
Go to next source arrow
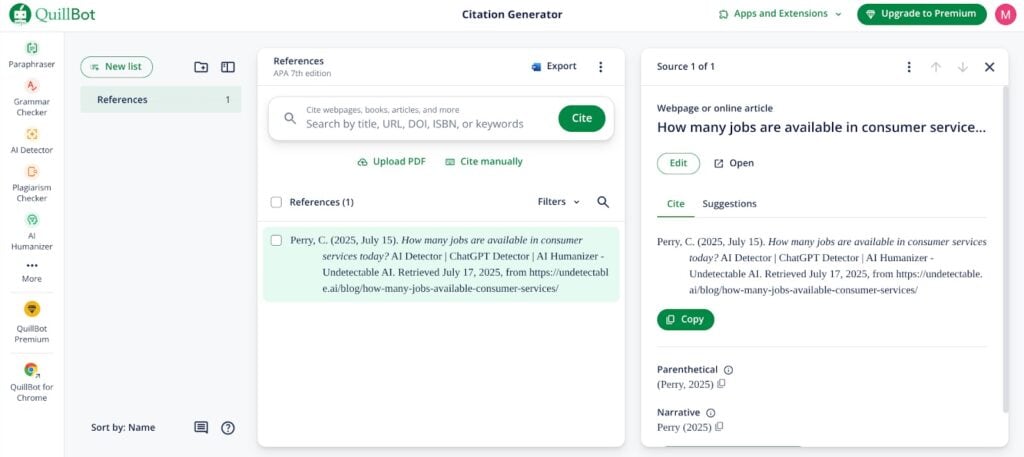pos(963,67)
